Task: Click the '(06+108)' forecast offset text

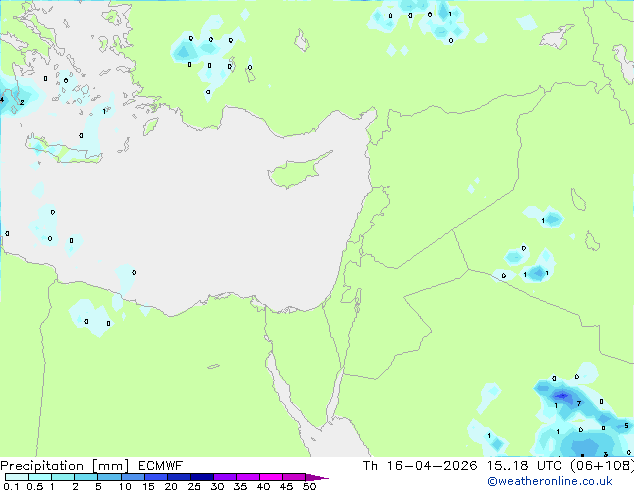Action: [602, 466]
